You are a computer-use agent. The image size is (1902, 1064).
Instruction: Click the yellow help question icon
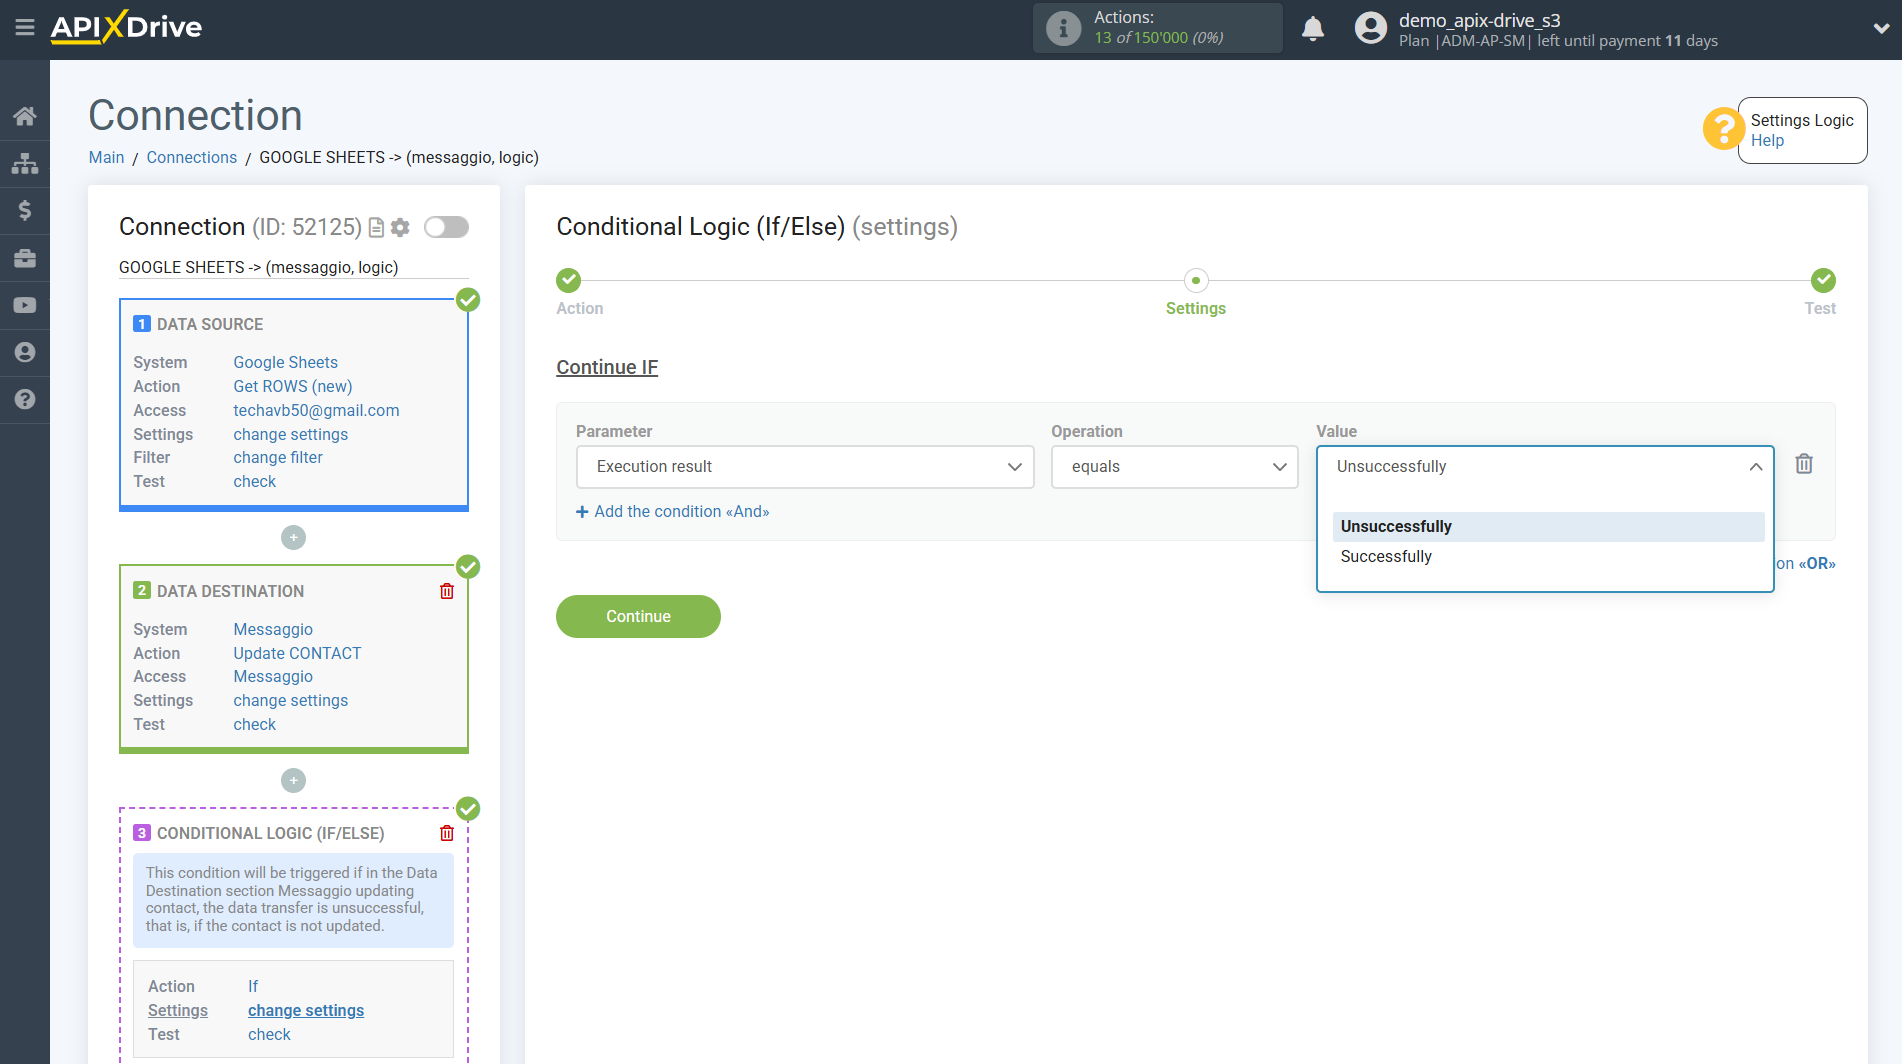pyautogui.click(x=1723, y=129)
